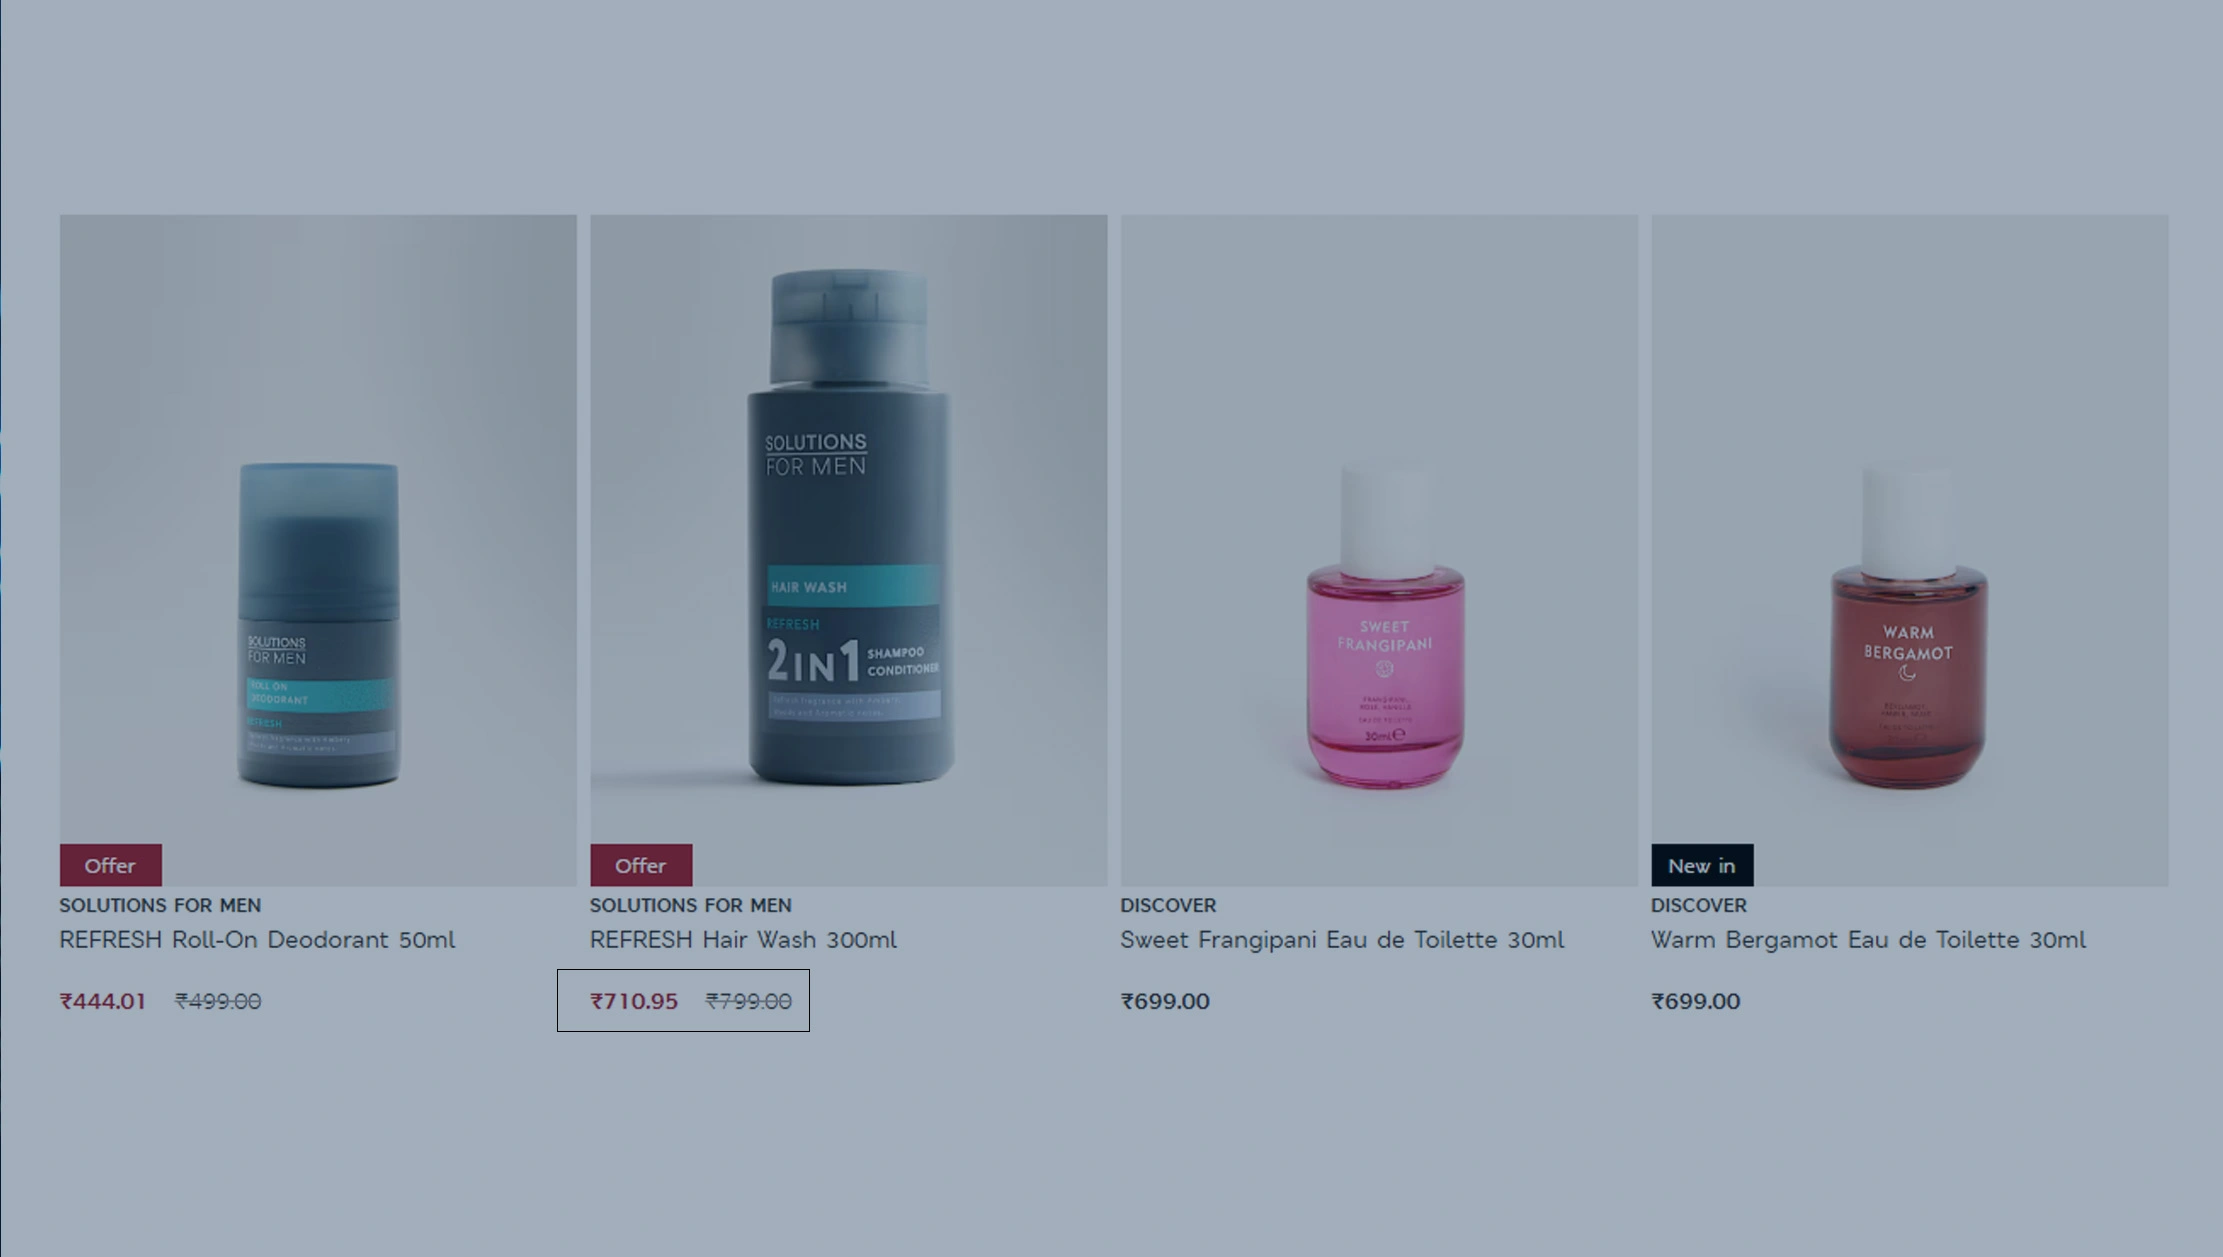Open the Sweet Frangipani Eau de Toilette 30ml title
The width and height of the screenshot is (2223, 1257).
(1342, 940)
